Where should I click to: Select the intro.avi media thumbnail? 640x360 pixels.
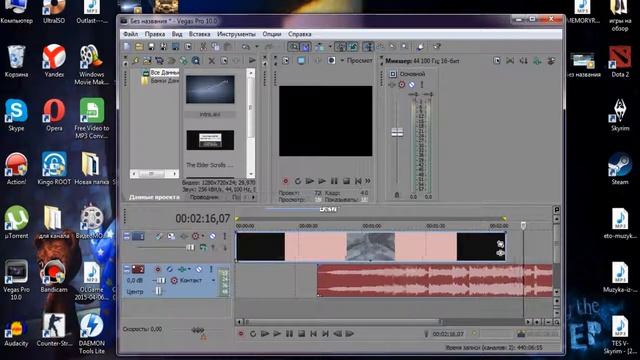(210, 89)
